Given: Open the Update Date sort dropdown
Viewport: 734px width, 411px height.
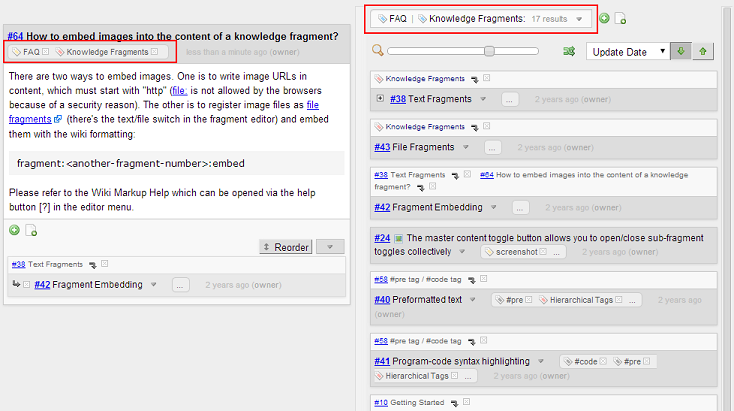Looking at the screenshot, I should (x=627, y=51).
